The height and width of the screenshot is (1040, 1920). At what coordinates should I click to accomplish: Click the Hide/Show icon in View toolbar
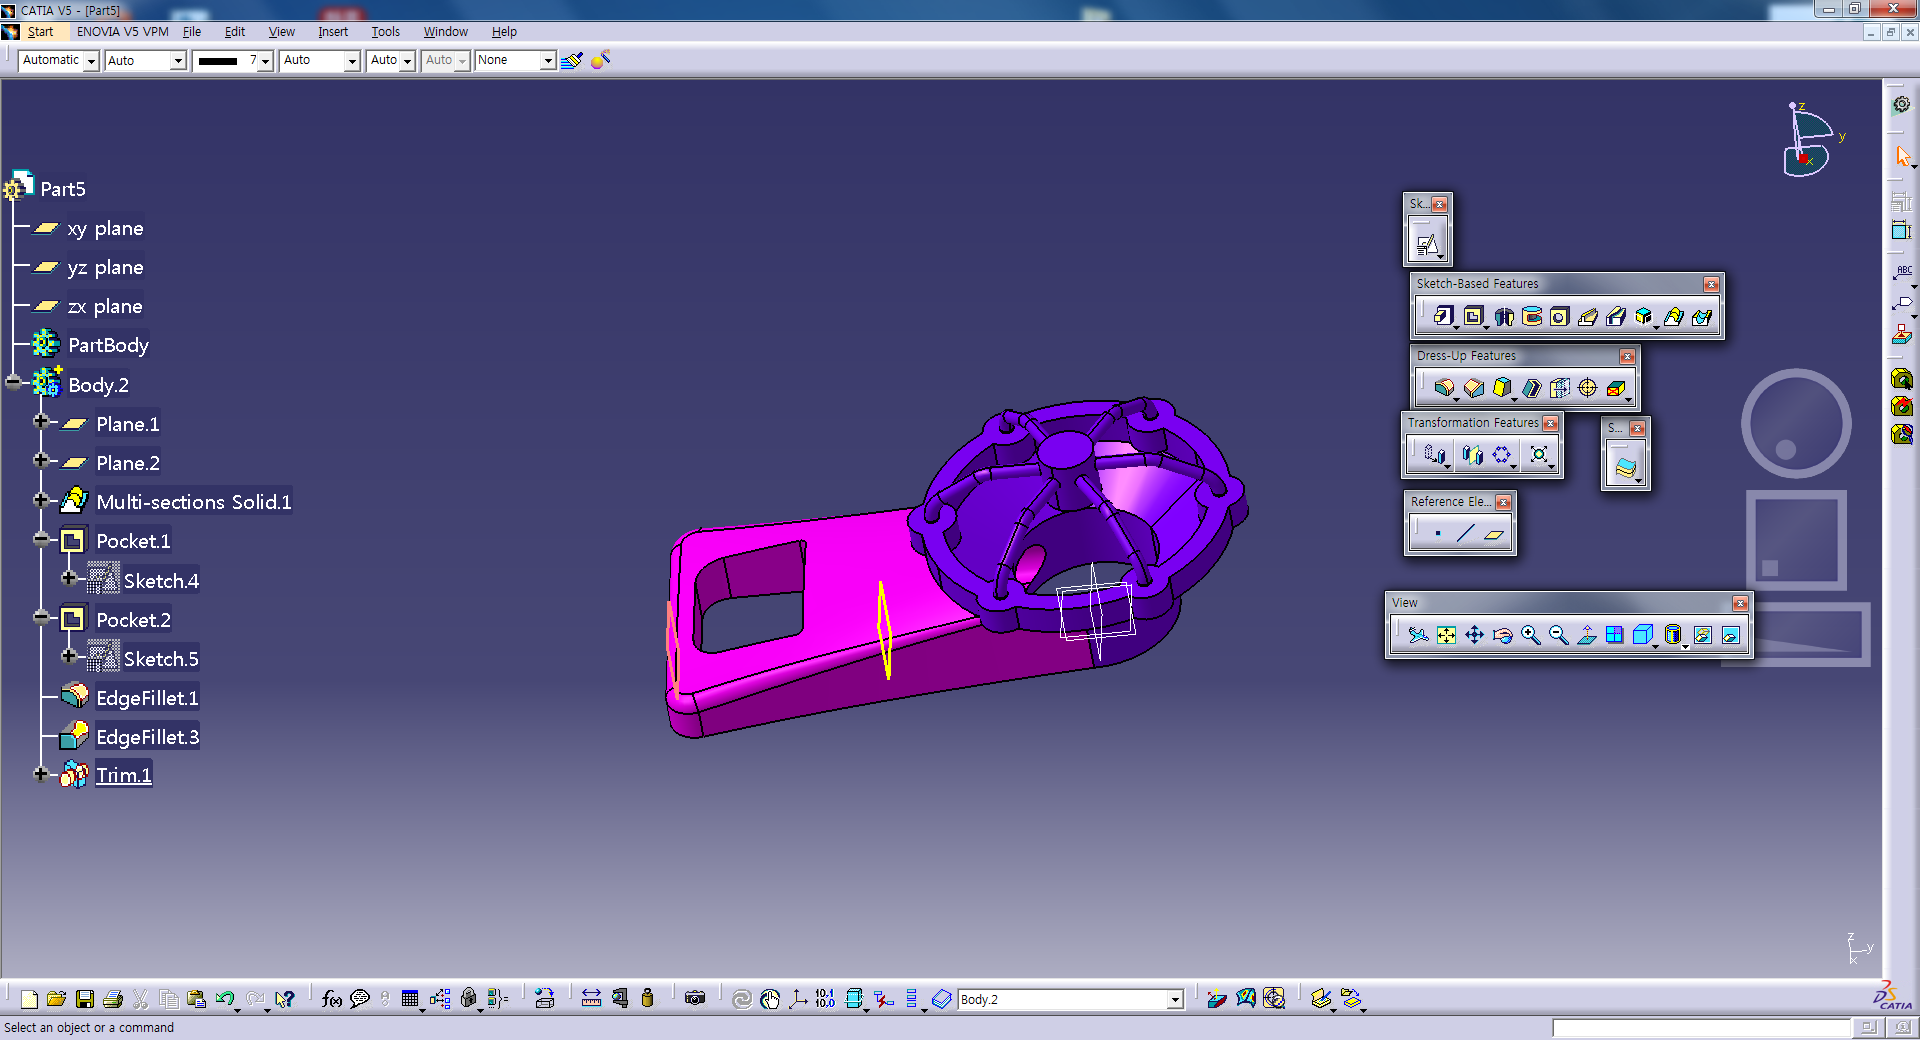point(1702,635)
